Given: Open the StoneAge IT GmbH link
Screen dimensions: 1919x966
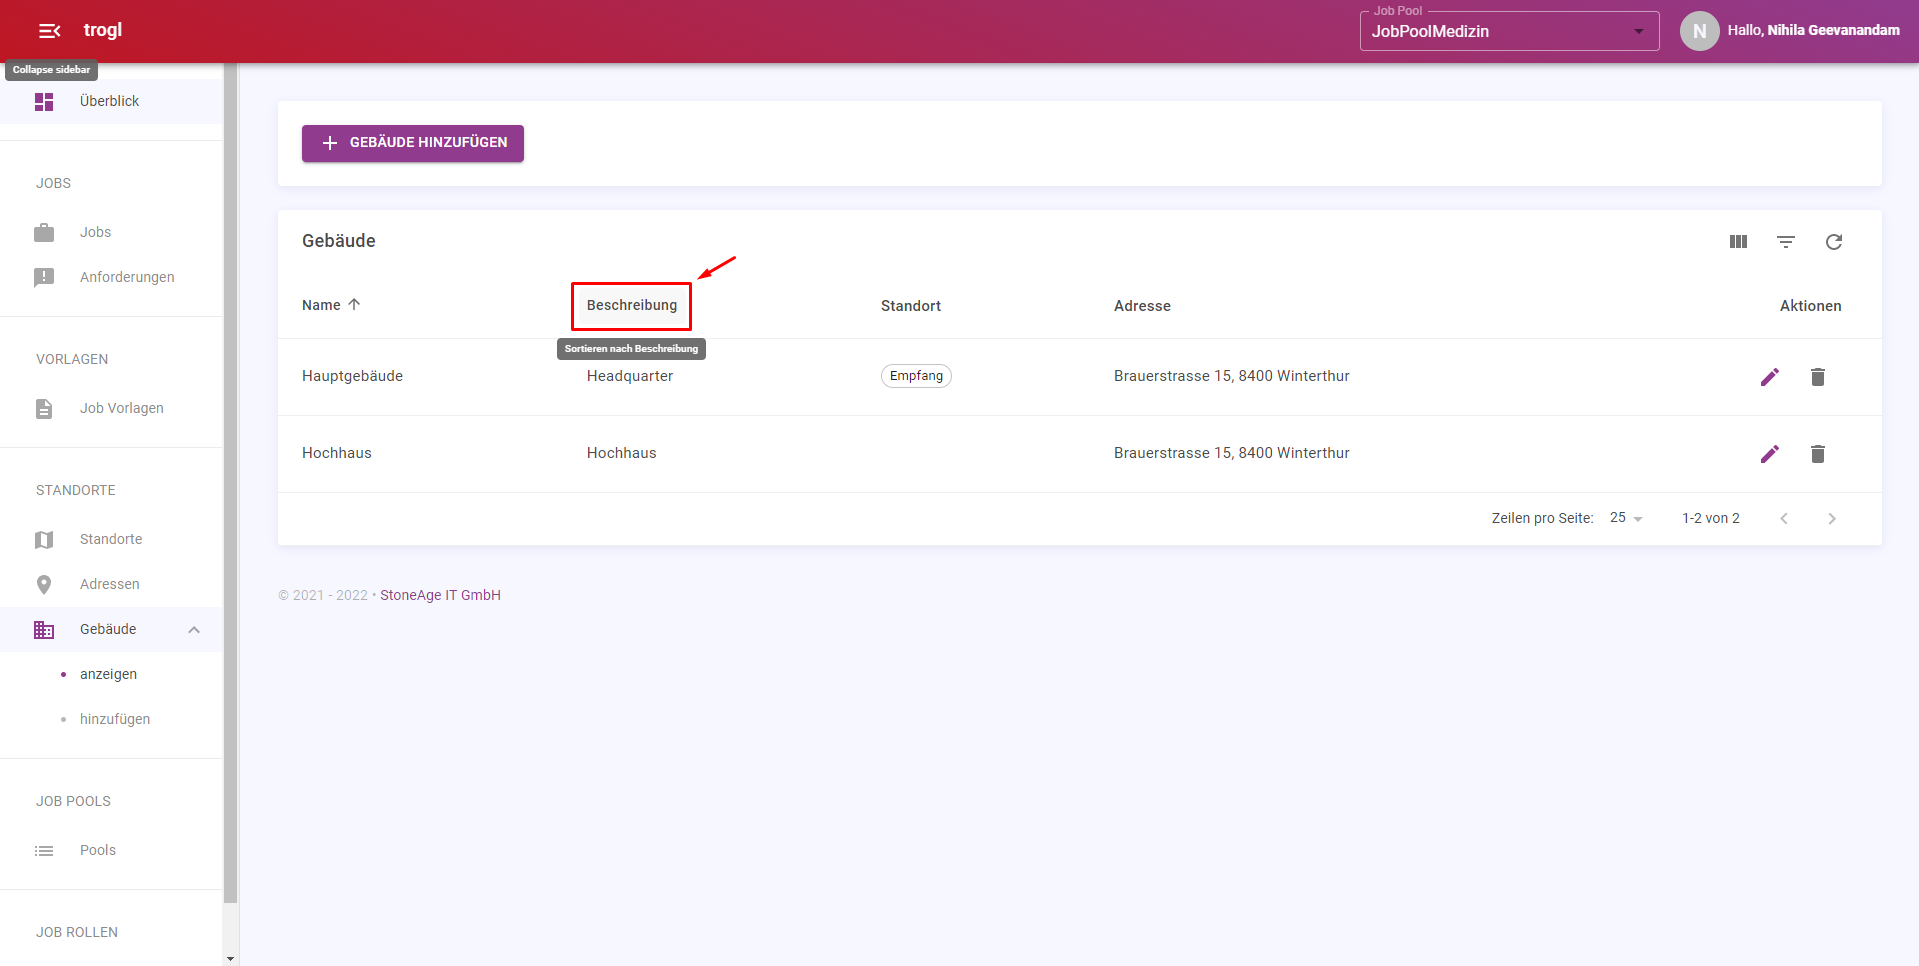Looking at the screenshot, I should tap(440, 595).
